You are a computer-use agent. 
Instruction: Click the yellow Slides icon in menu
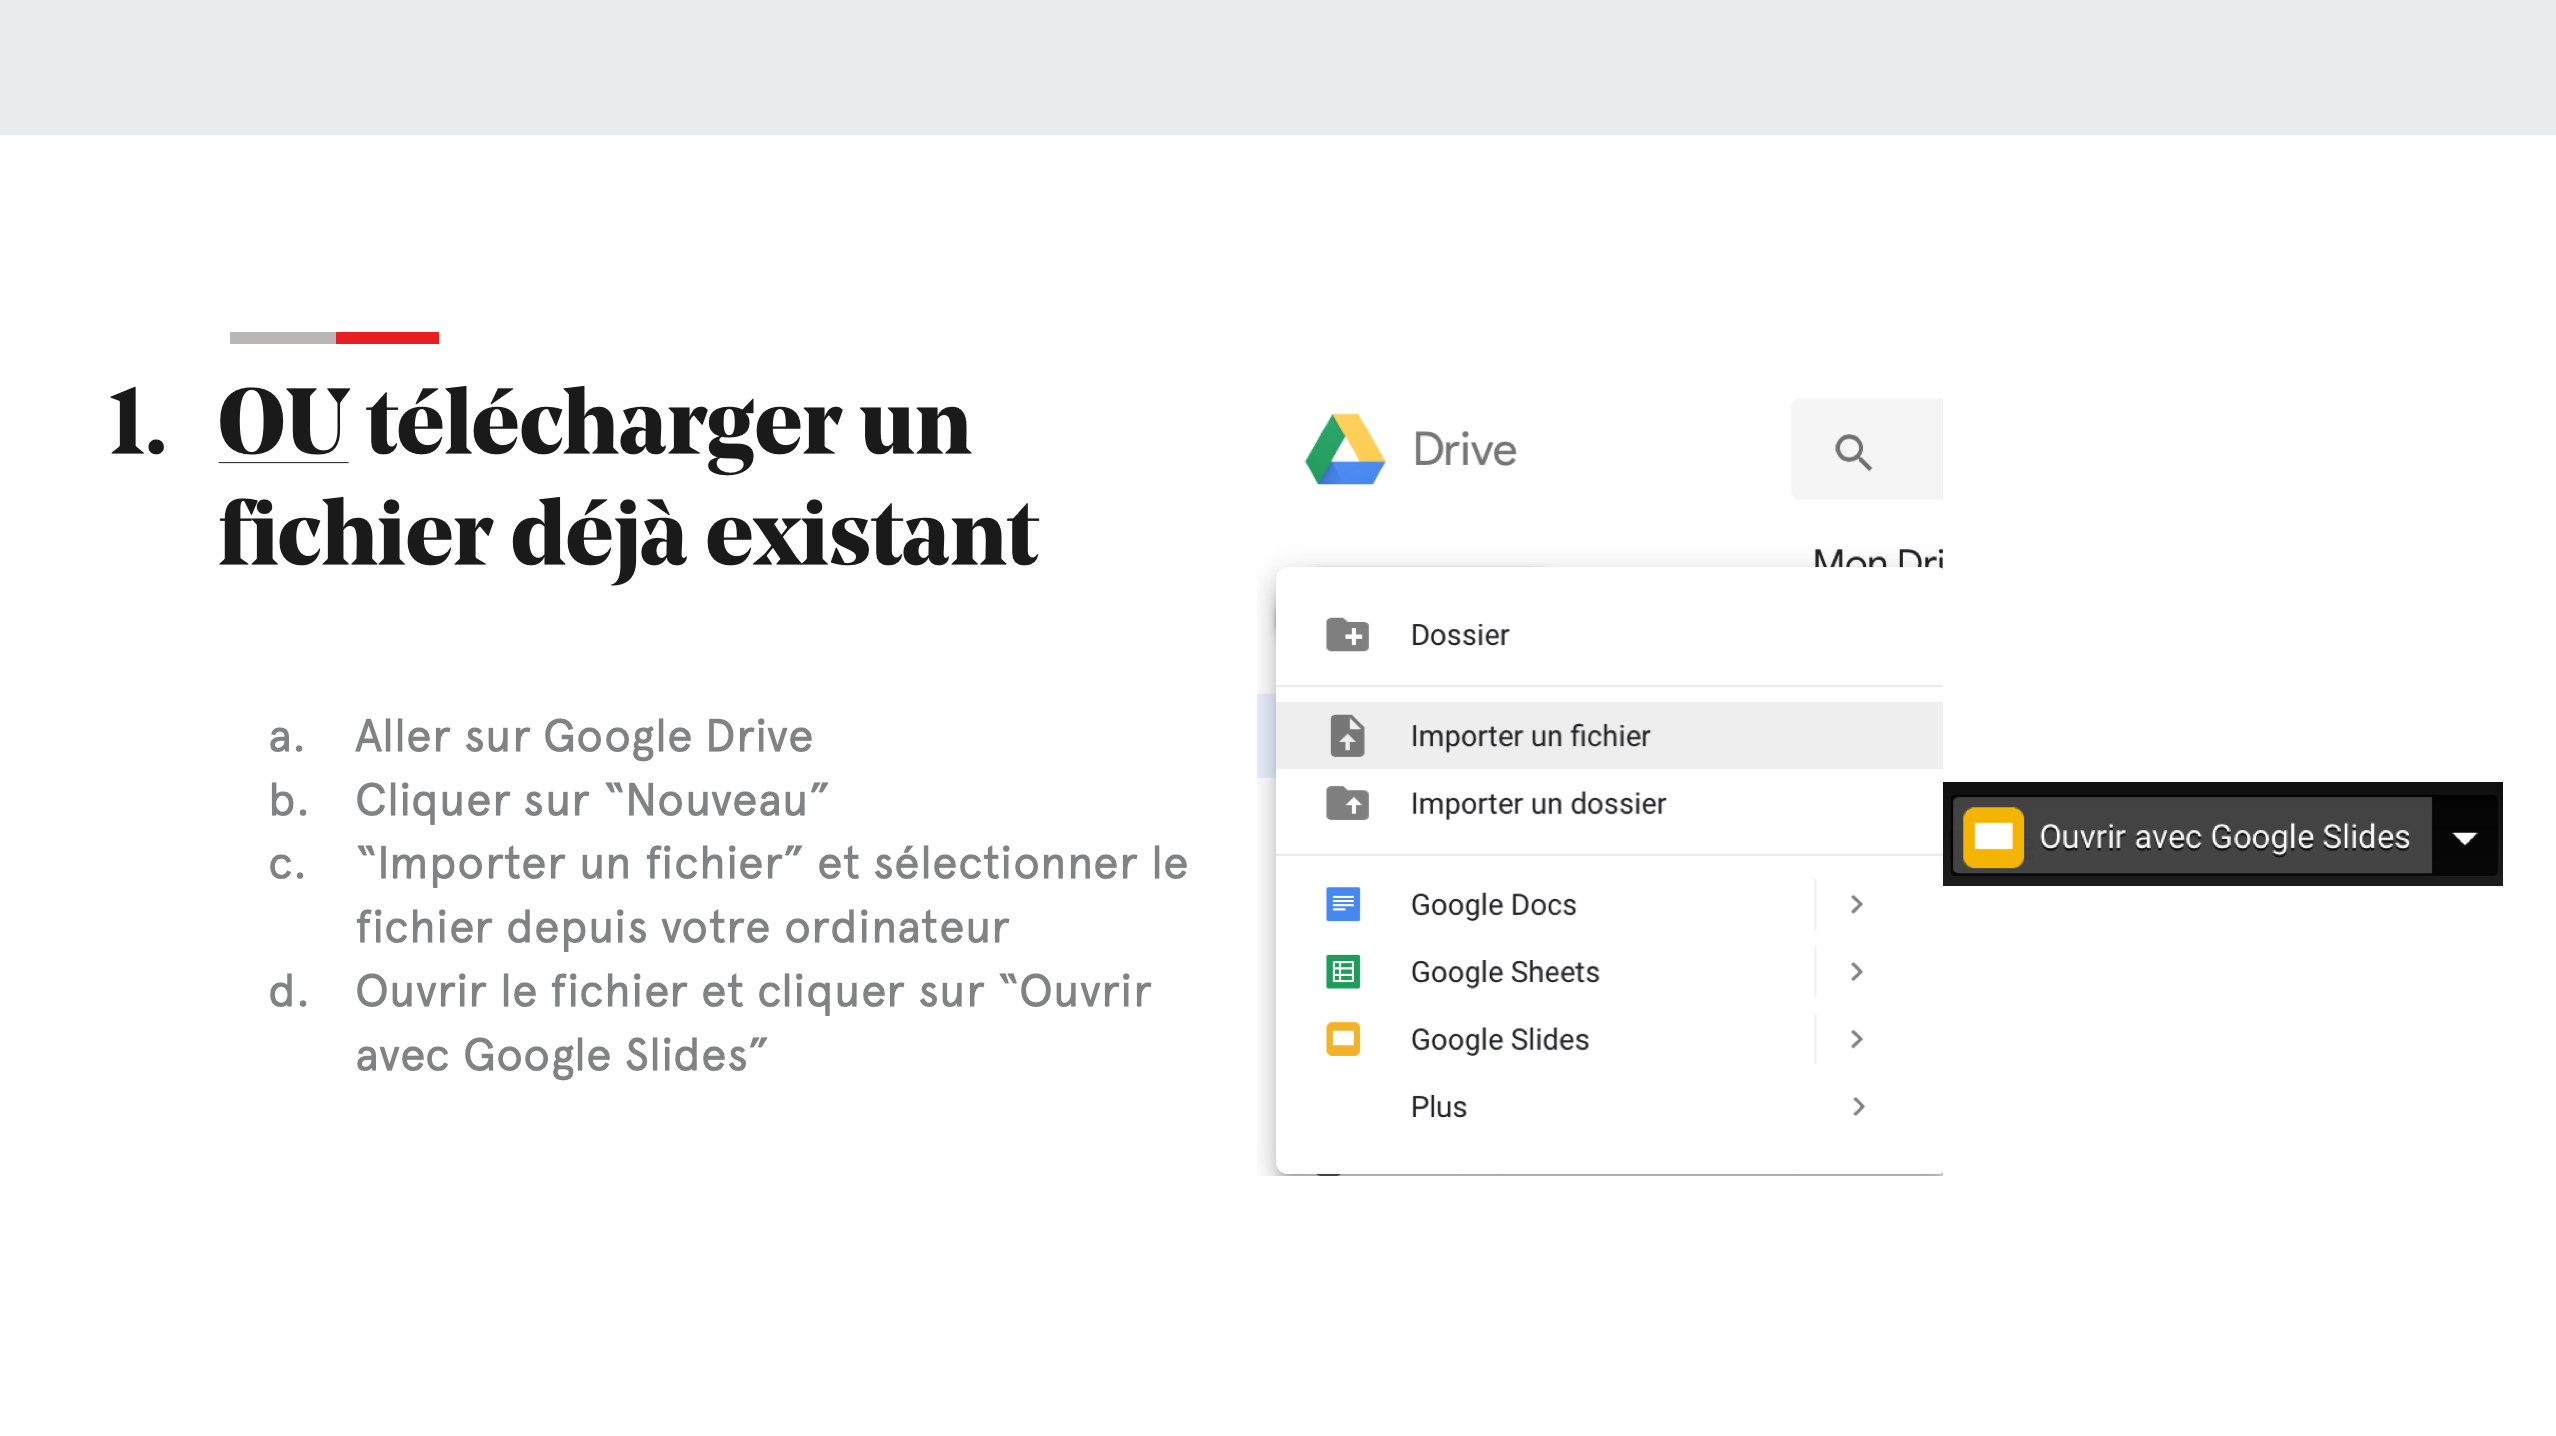[1343, 1039]
